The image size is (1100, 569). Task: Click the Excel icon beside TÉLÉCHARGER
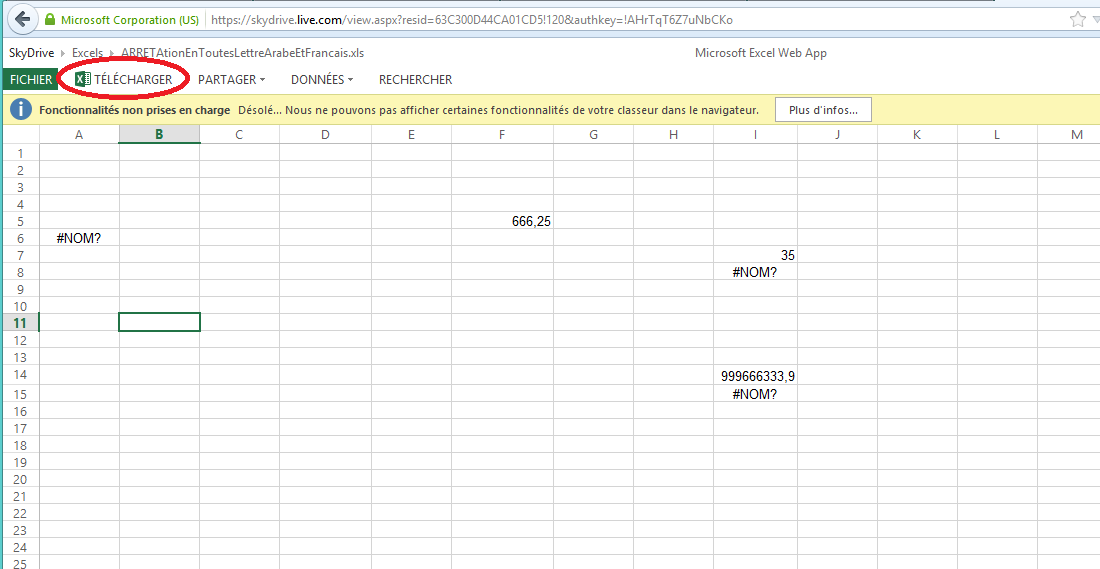[x=83, y=79]
